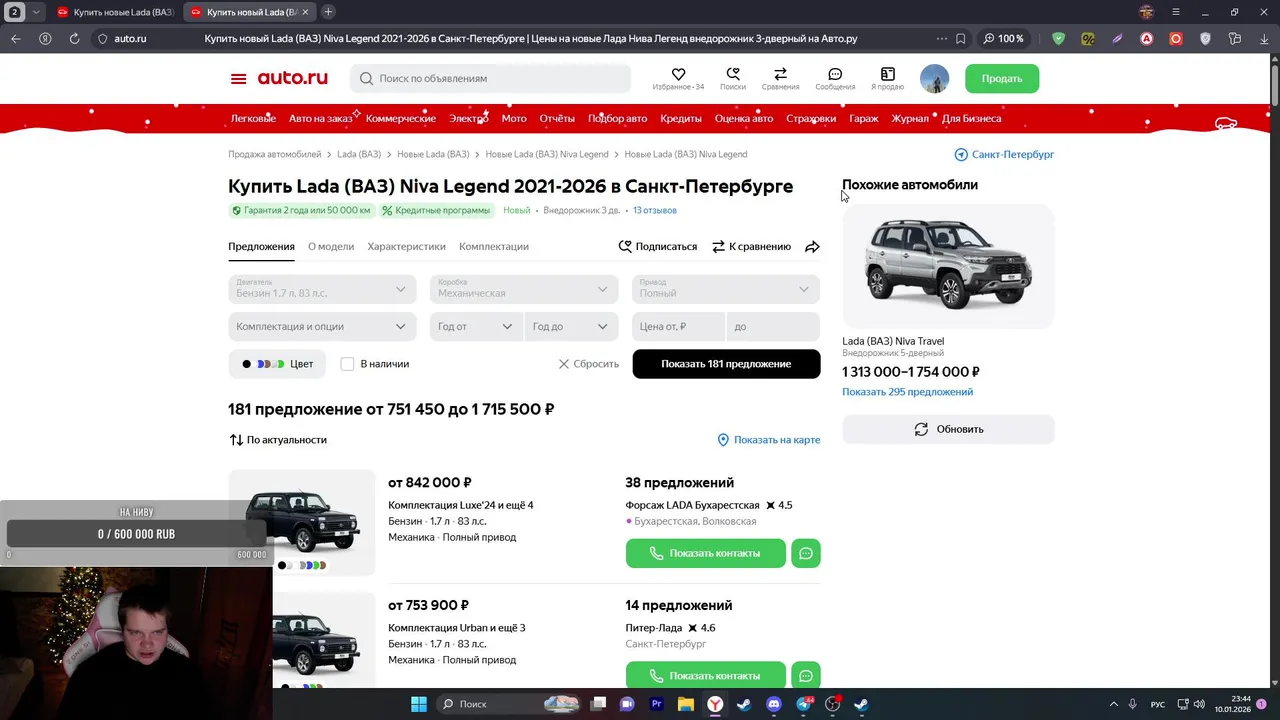Open sort По актуальности selector
1280x720 pixels.
pos(278,440)
